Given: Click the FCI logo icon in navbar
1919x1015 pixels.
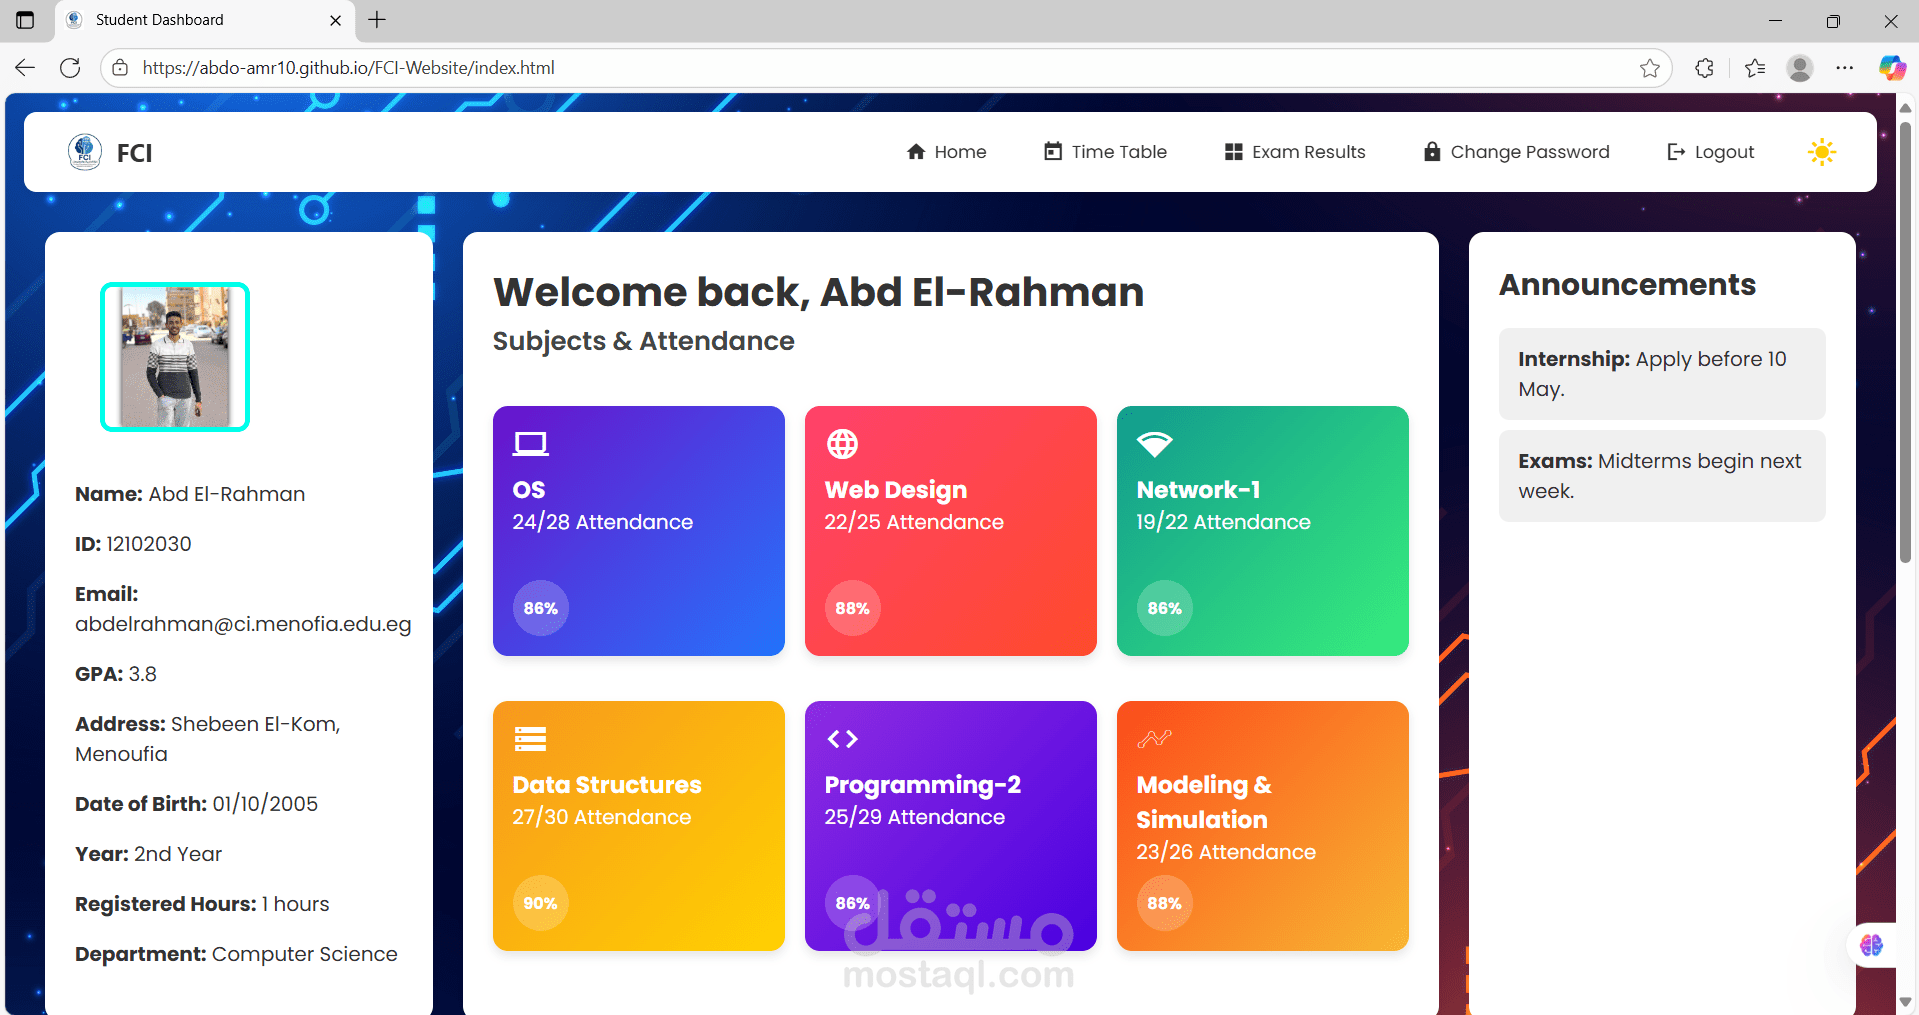Looking at the screenshot, I should pos(85,152).
